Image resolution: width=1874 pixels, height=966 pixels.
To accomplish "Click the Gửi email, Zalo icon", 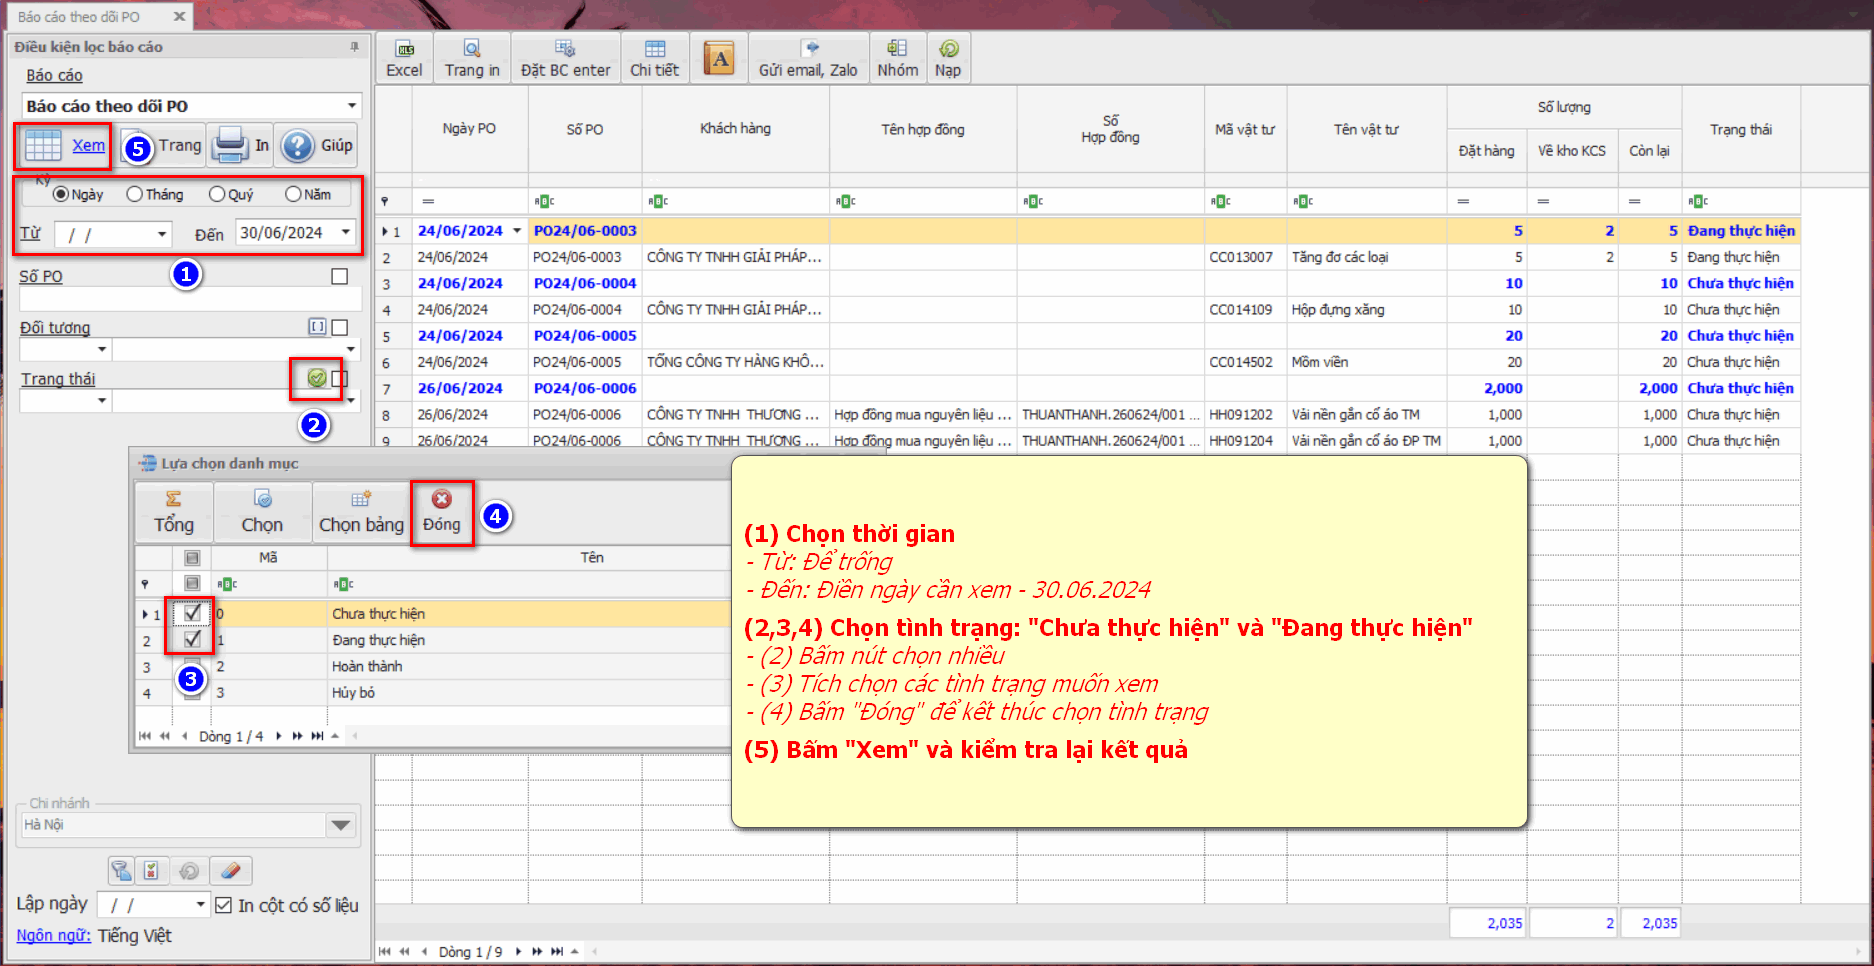I will pyautogui.click(x=808, y=58).
